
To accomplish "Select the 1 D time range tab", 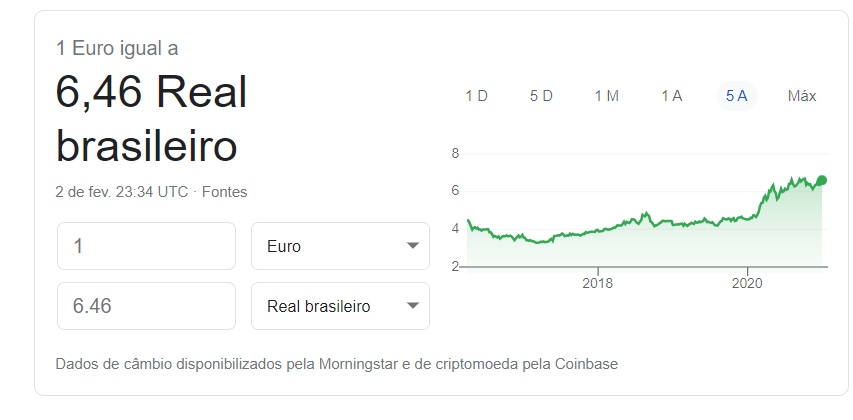I will click(477, 96).
